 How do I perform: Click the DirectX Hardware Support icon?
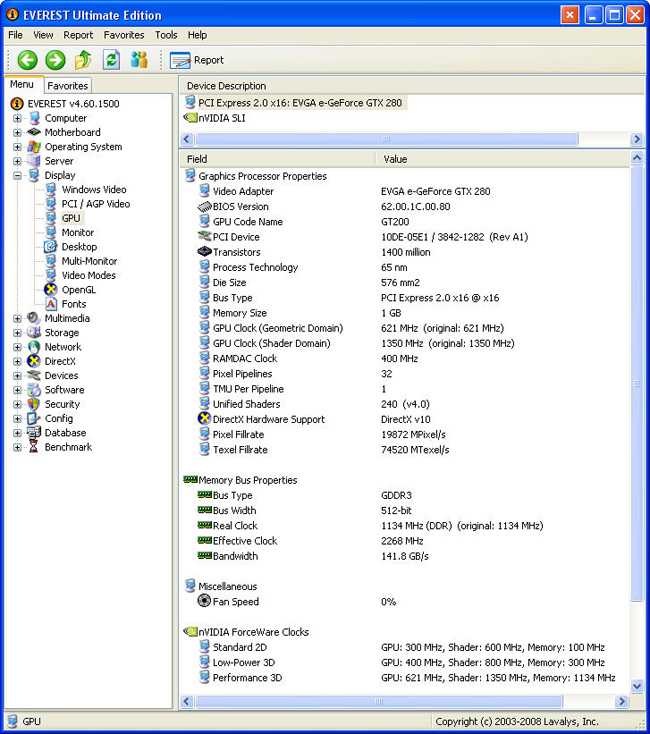coord(204,419)
